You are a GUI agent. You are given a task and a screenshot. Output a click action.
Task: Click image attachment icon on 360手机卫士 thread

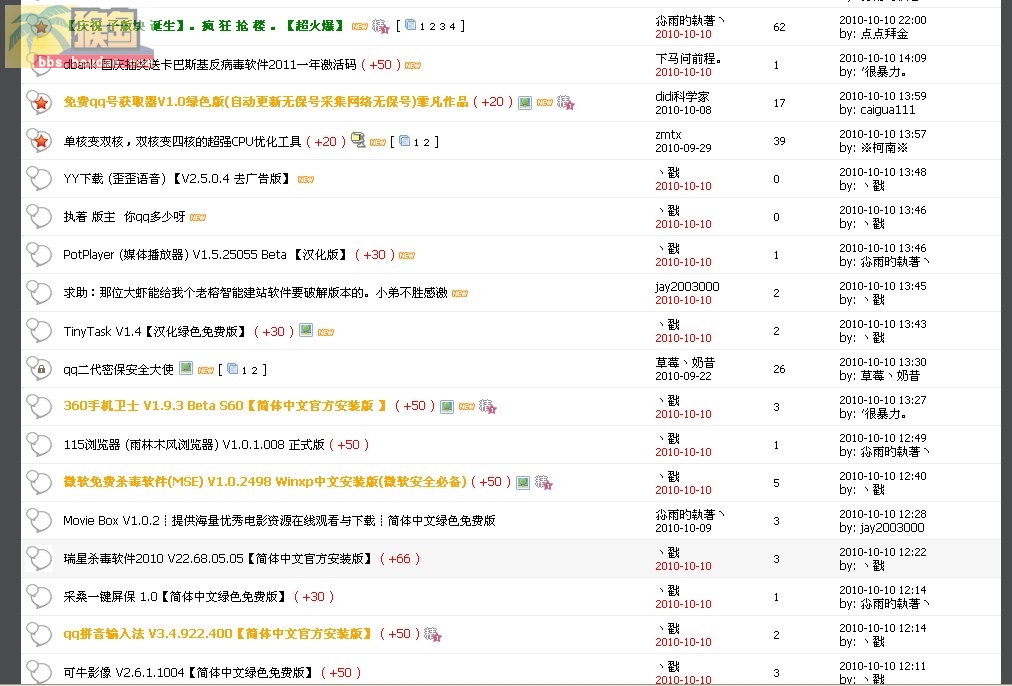[447, 407]
